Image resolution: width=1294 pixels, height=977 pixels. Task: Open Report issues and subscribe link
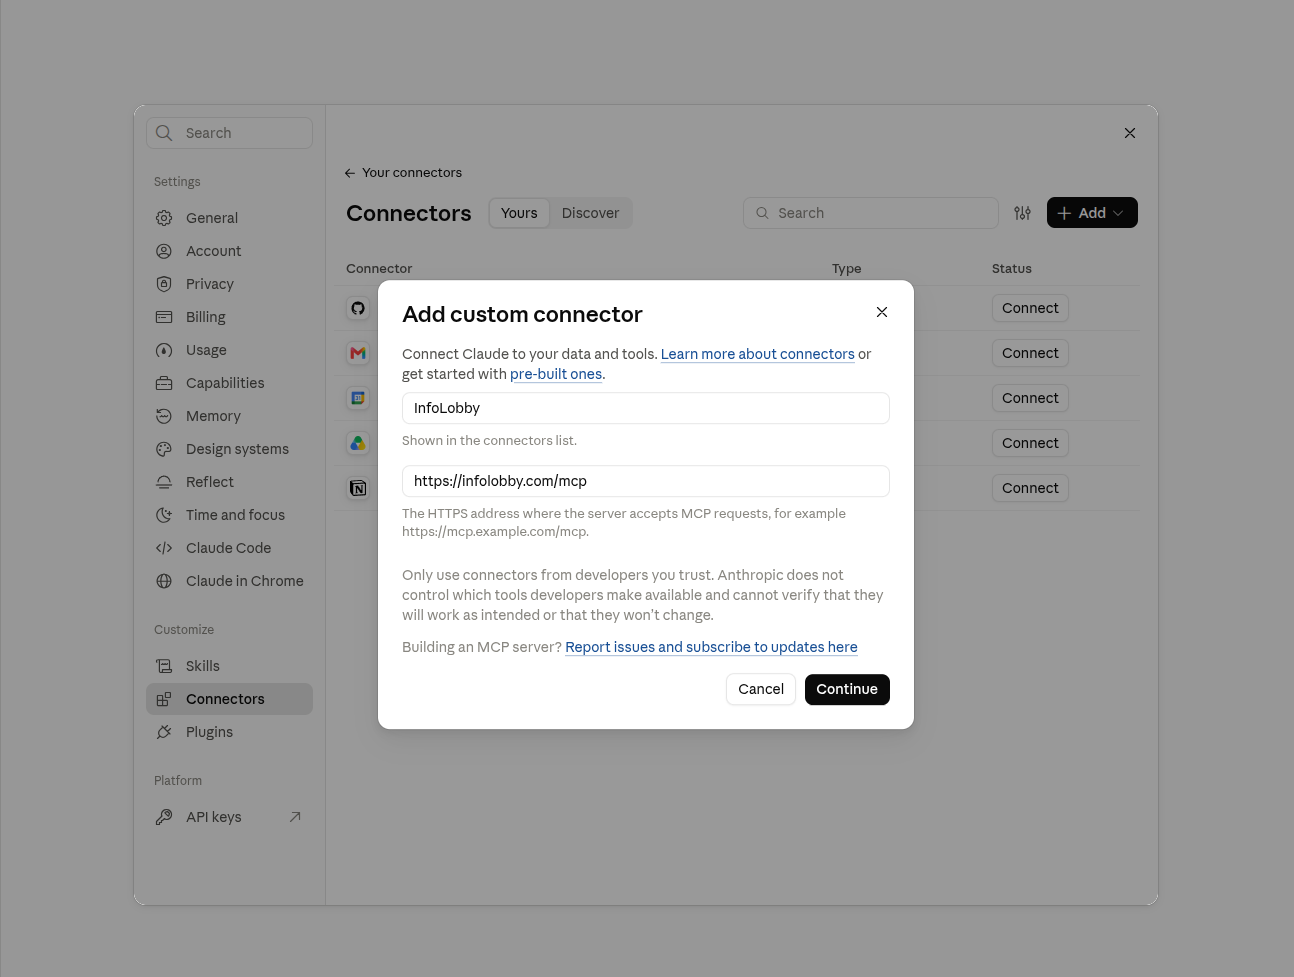(x=711, y=647)
